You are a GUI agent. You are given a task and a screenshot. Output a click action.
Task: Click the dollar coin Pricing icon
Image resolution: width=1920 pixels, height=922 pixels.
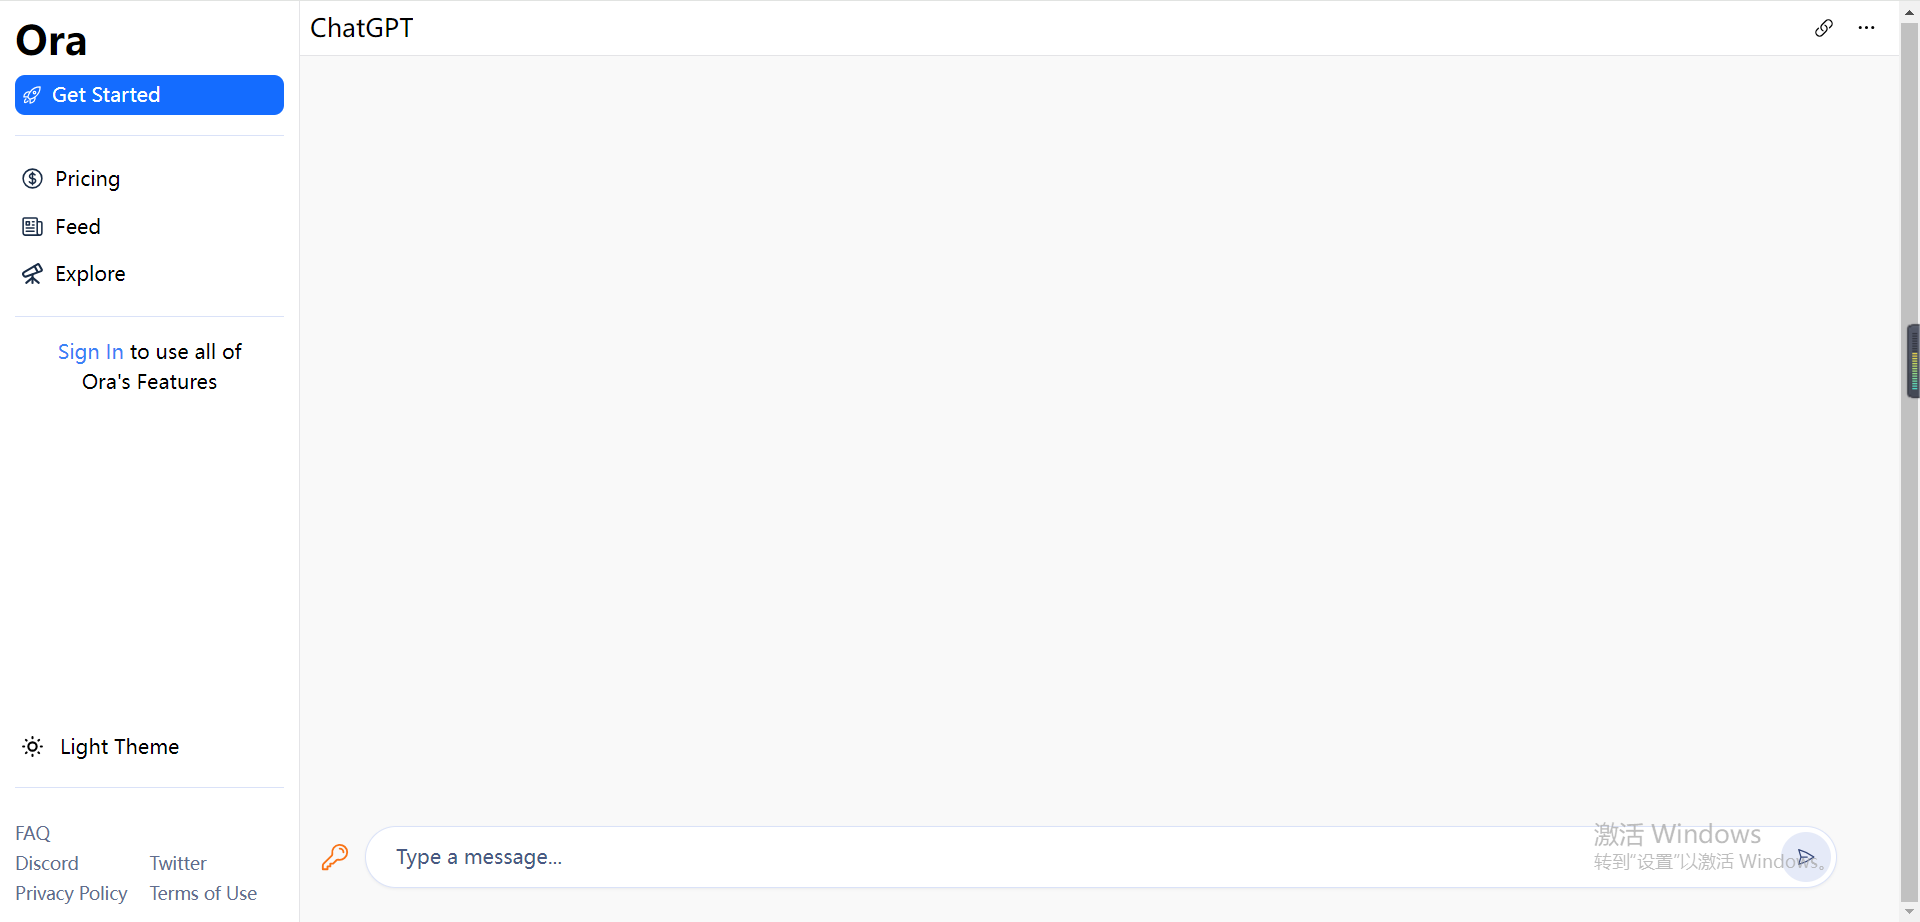33,179
